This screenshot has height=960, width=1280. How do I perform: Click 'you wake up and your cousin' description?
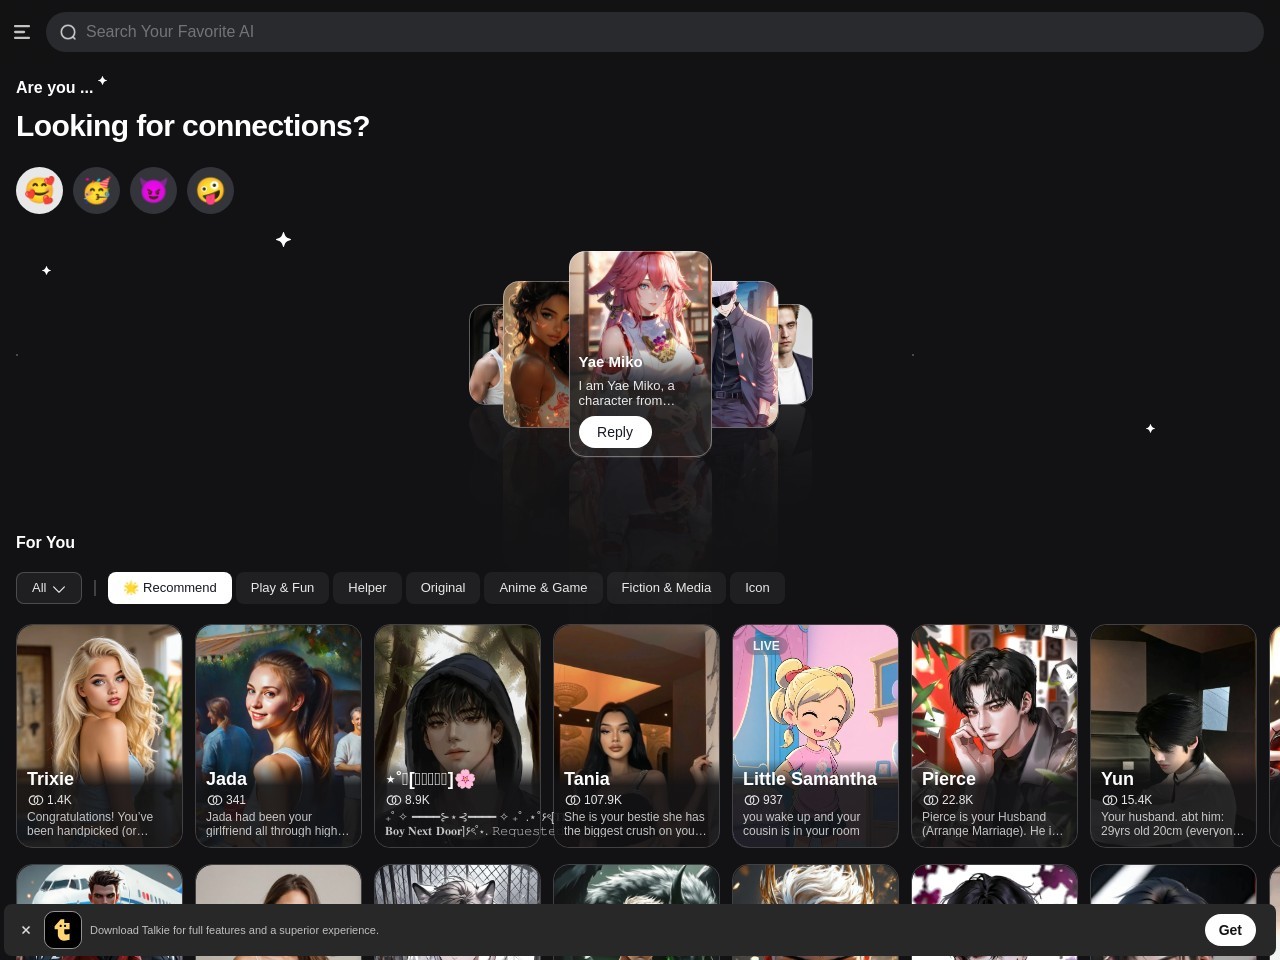[801, 824]
